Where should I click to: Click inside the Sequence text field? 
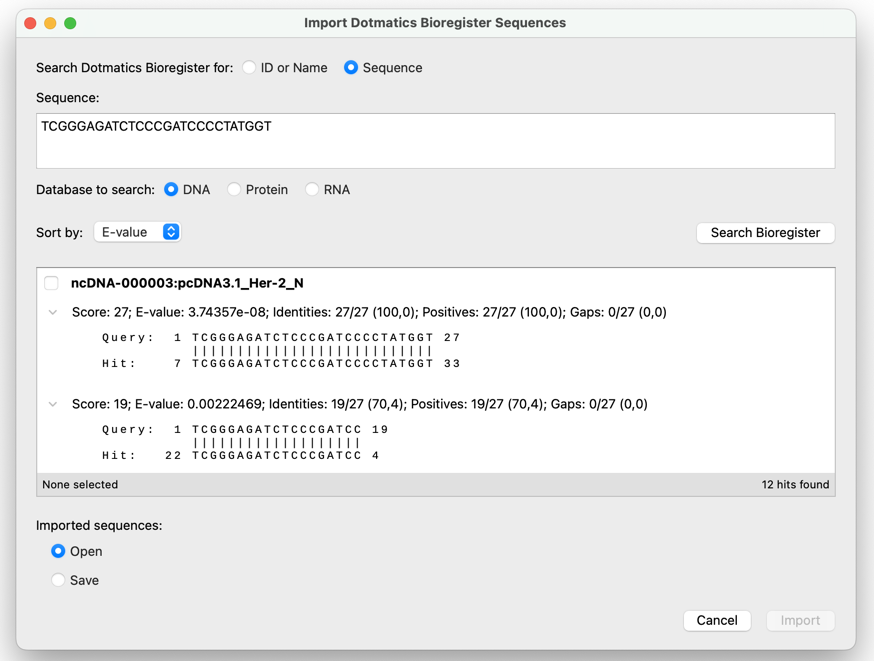point(435,141)
